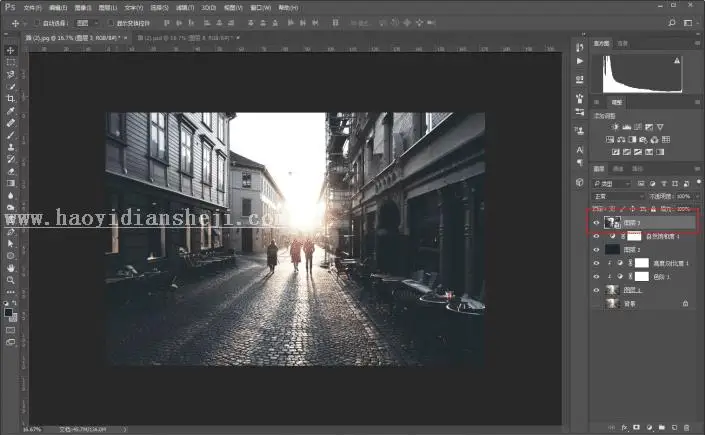Select the Clone Stamp tool

(x=10, y=147)
